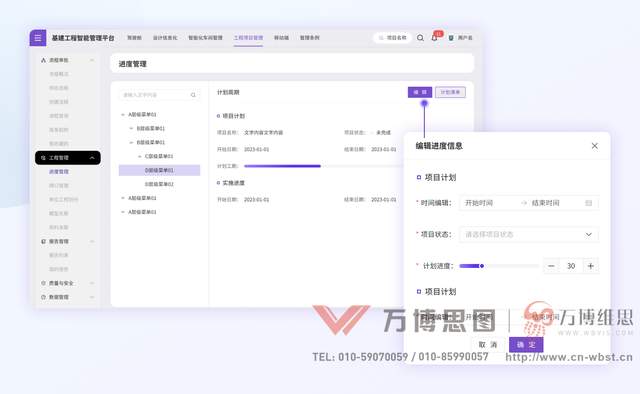
Task: Click 计划工期 progress bar in main panel
Action: tap(322, 166)
